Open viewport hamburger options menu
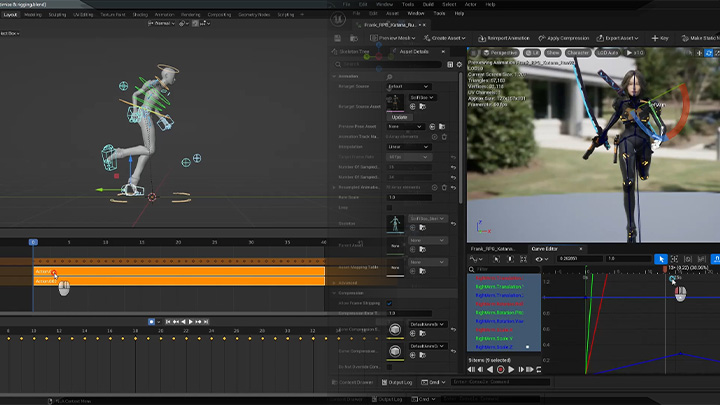Screen dimensions: 720x405 (474, 53)
